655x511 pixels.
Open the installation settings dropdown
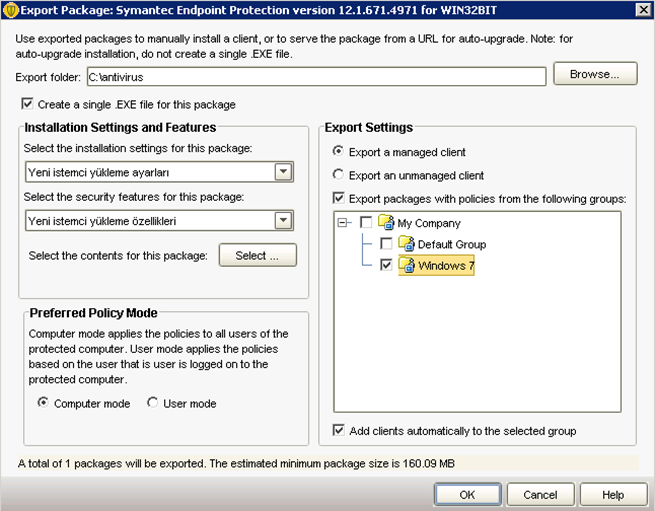pyautogui.click(x=283, y=171)
